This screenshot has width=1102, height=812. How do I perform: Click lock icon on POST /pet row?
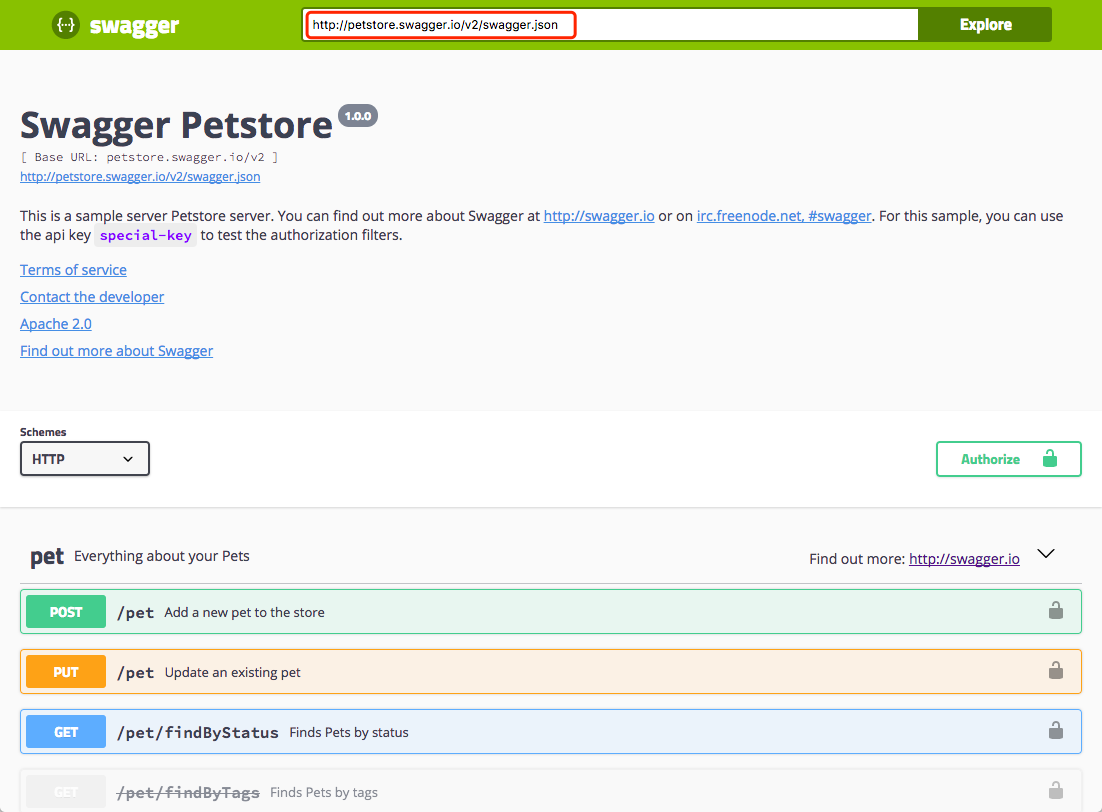pyautogui.click(x=1056, y=610)
